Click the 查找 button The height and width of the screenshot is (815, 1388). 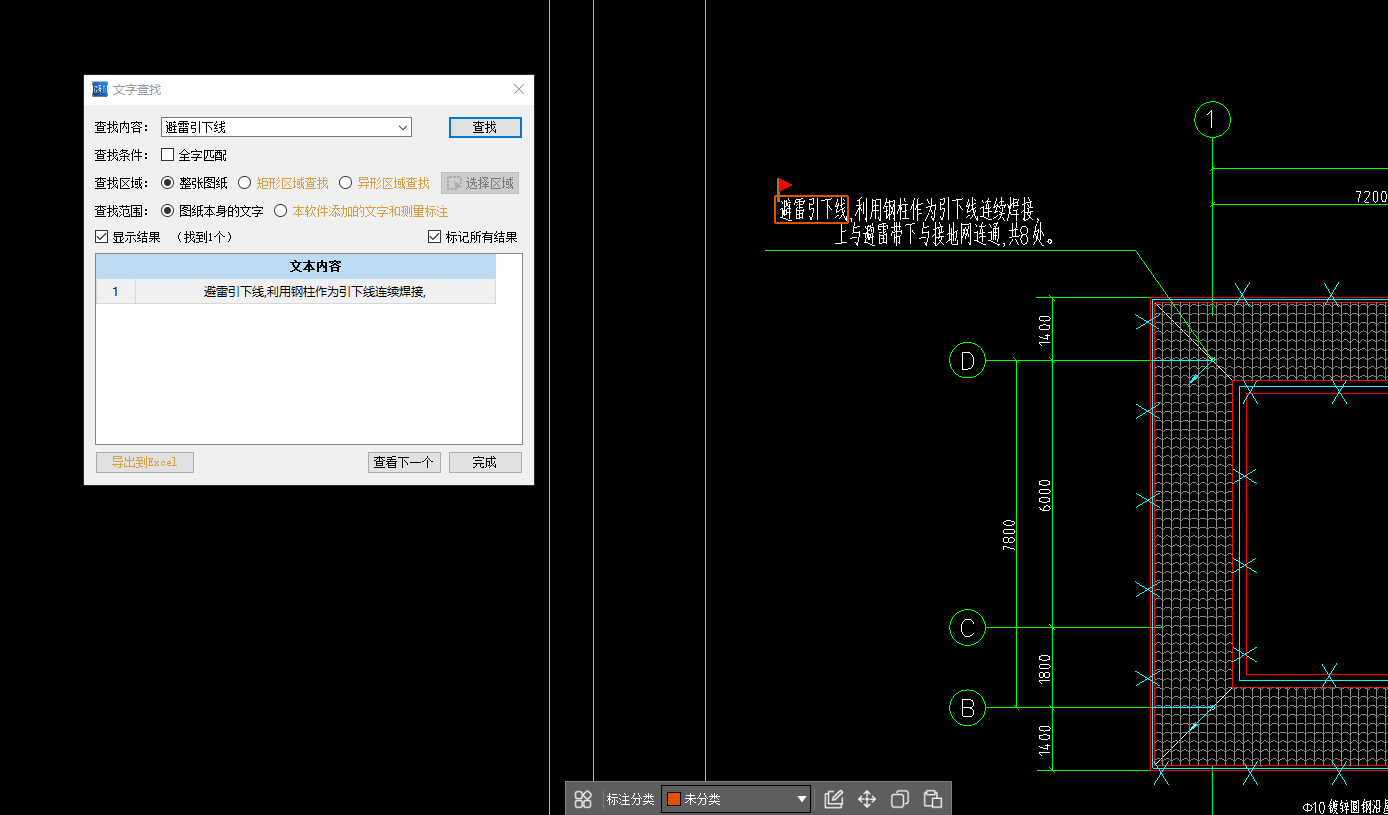[485, 127]
